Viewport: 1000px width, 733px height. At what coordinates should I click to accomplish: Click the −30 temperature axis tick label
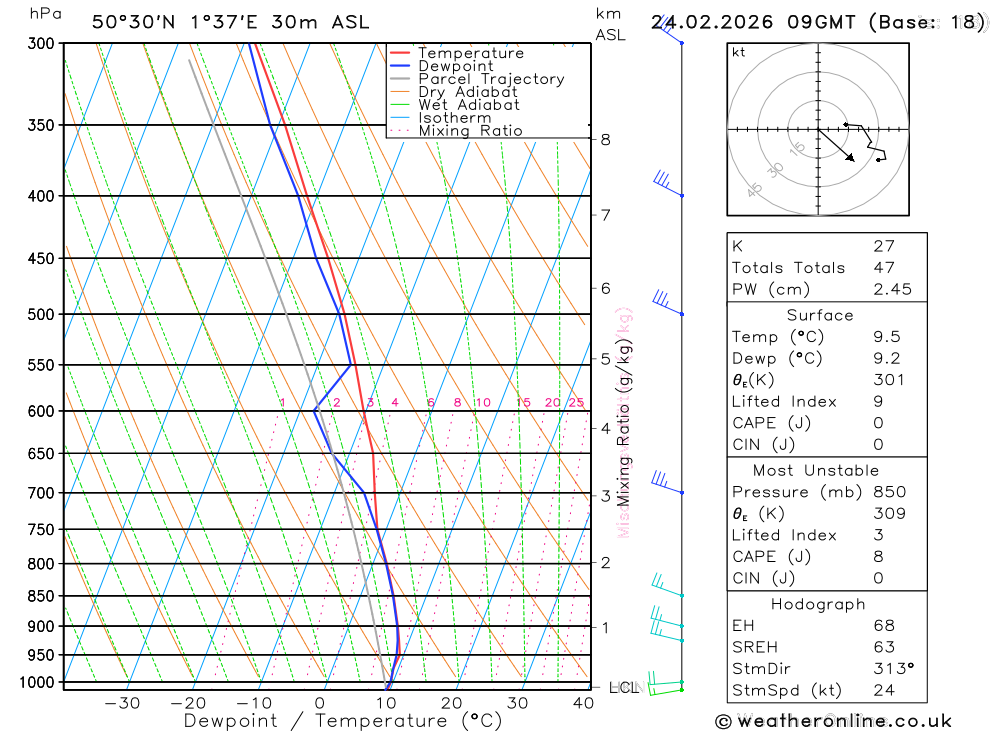pos(122,703)
